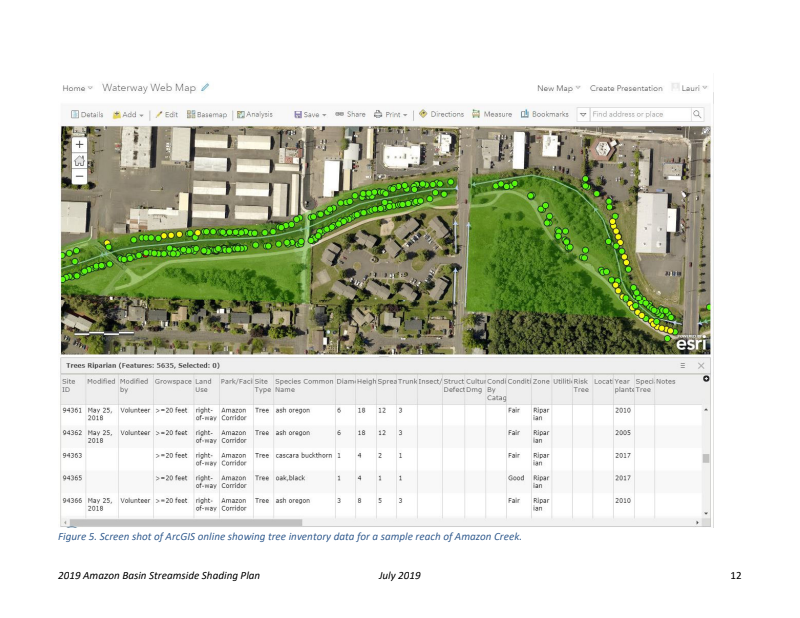Image resolution: width=800 pixels, height=618 pixels.
Task: Click the map zoom out minus button
Action: (x=79, y=176)
